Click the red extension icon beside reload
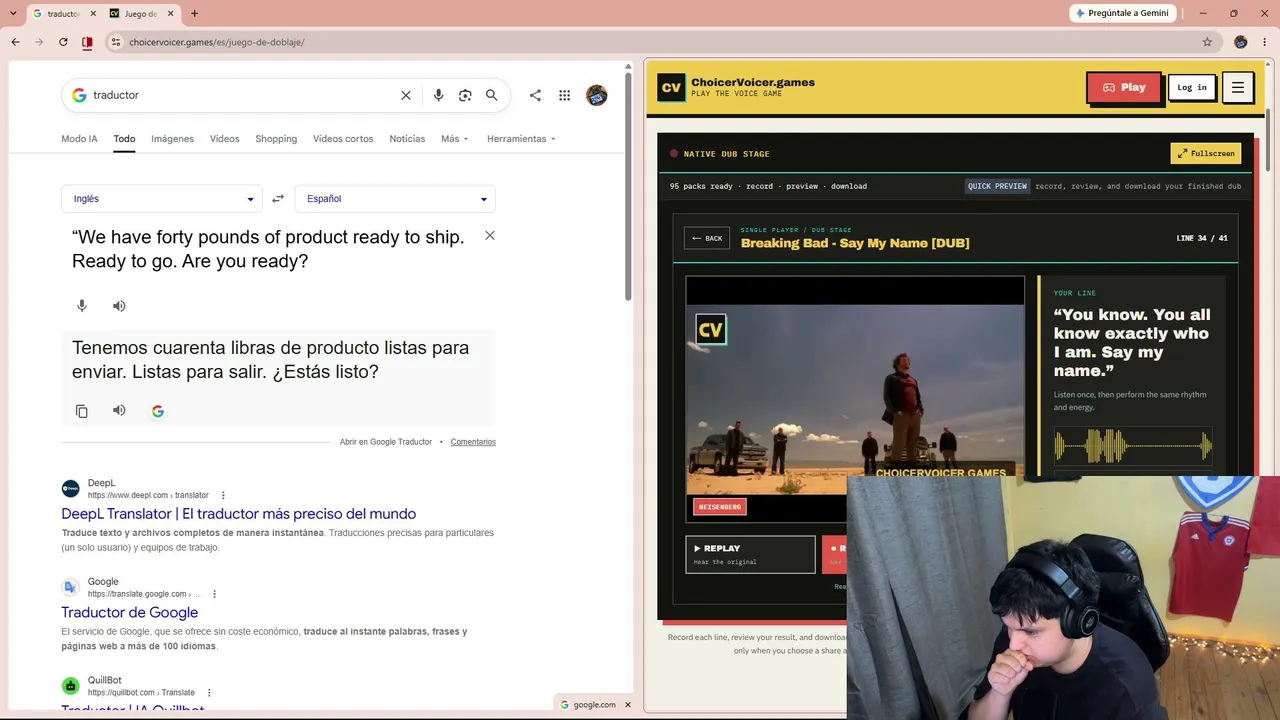 click(87, 42)
